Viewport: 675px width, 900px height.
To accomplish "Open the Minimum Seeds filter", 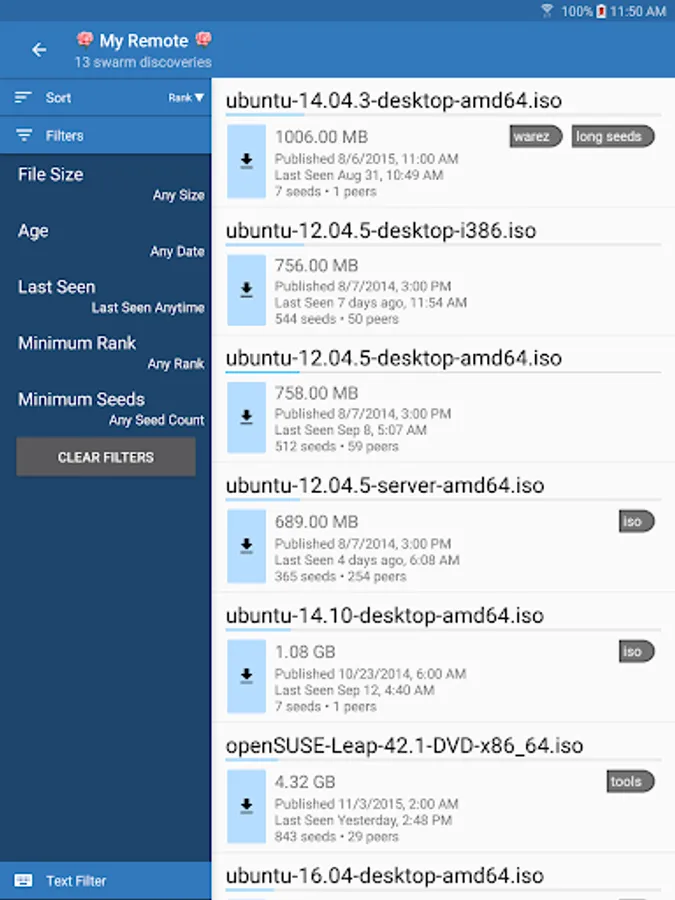I will coord(106,409).
